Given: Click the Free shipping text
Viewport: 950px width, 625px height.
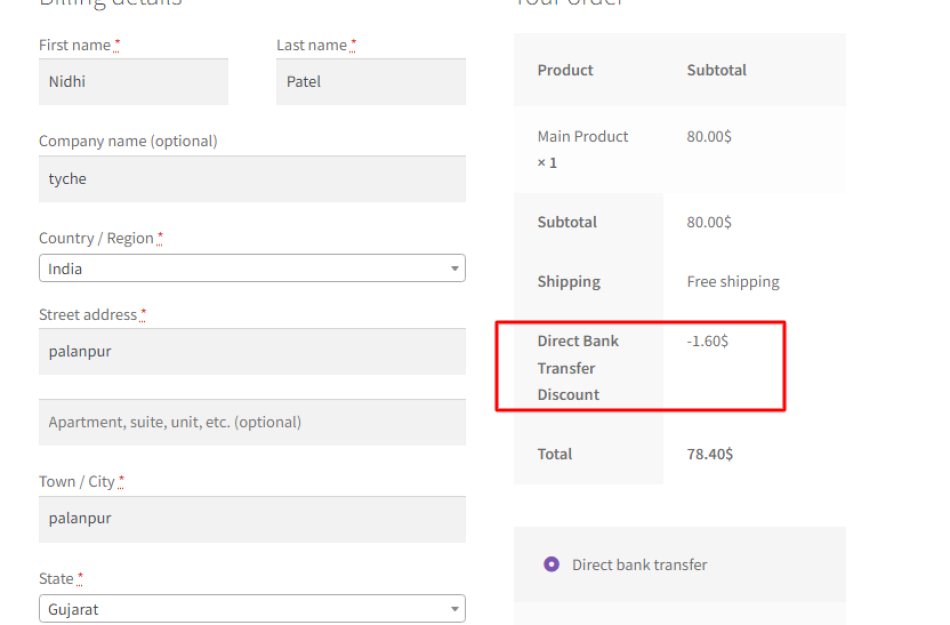Looking at the screenshot, I should pyautogui.click(x=733, y=281).
